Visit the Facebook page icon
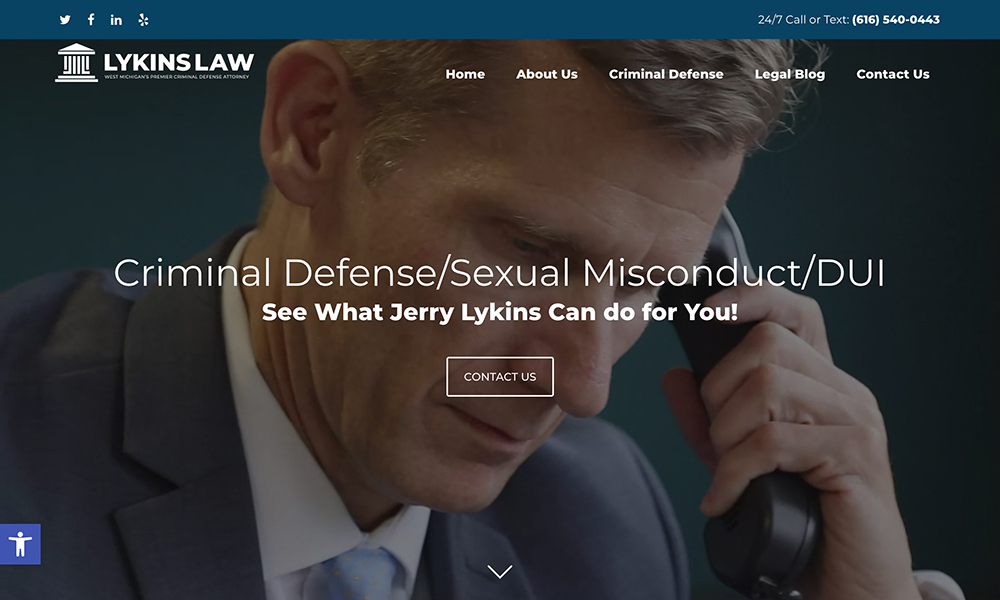This screenshot has width=1000, height=600. coord(91,19)
